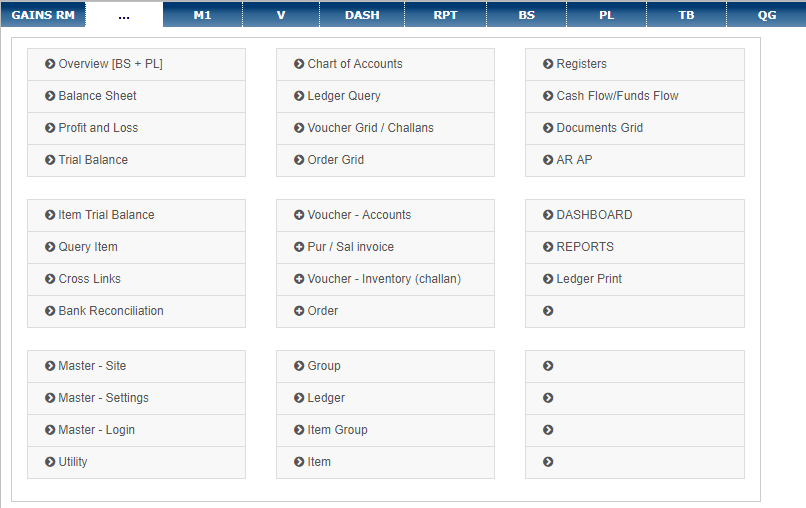This screenshot has height=508, width=806.
Task: Switch to the DASH tab
Action: click(x=362, y=15)
